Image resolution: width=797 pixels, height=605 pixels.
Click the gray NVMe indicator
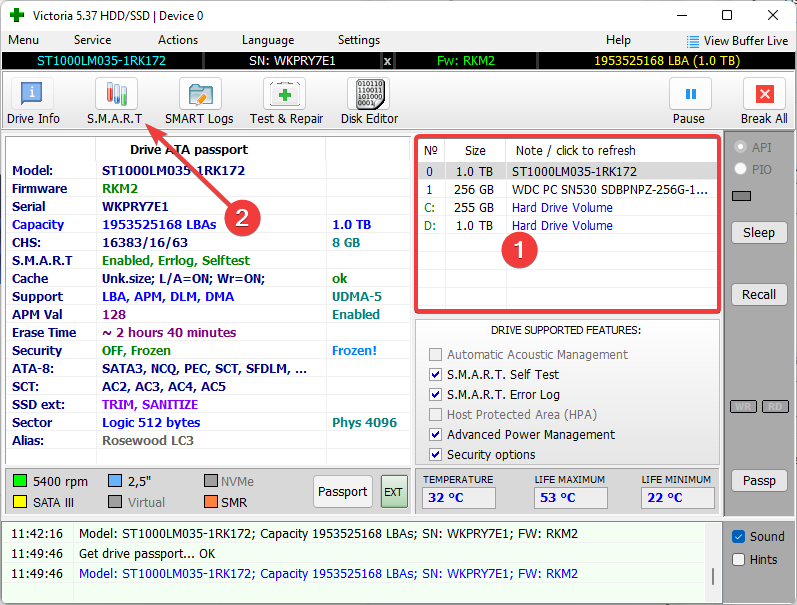click(x=210, y=480)
